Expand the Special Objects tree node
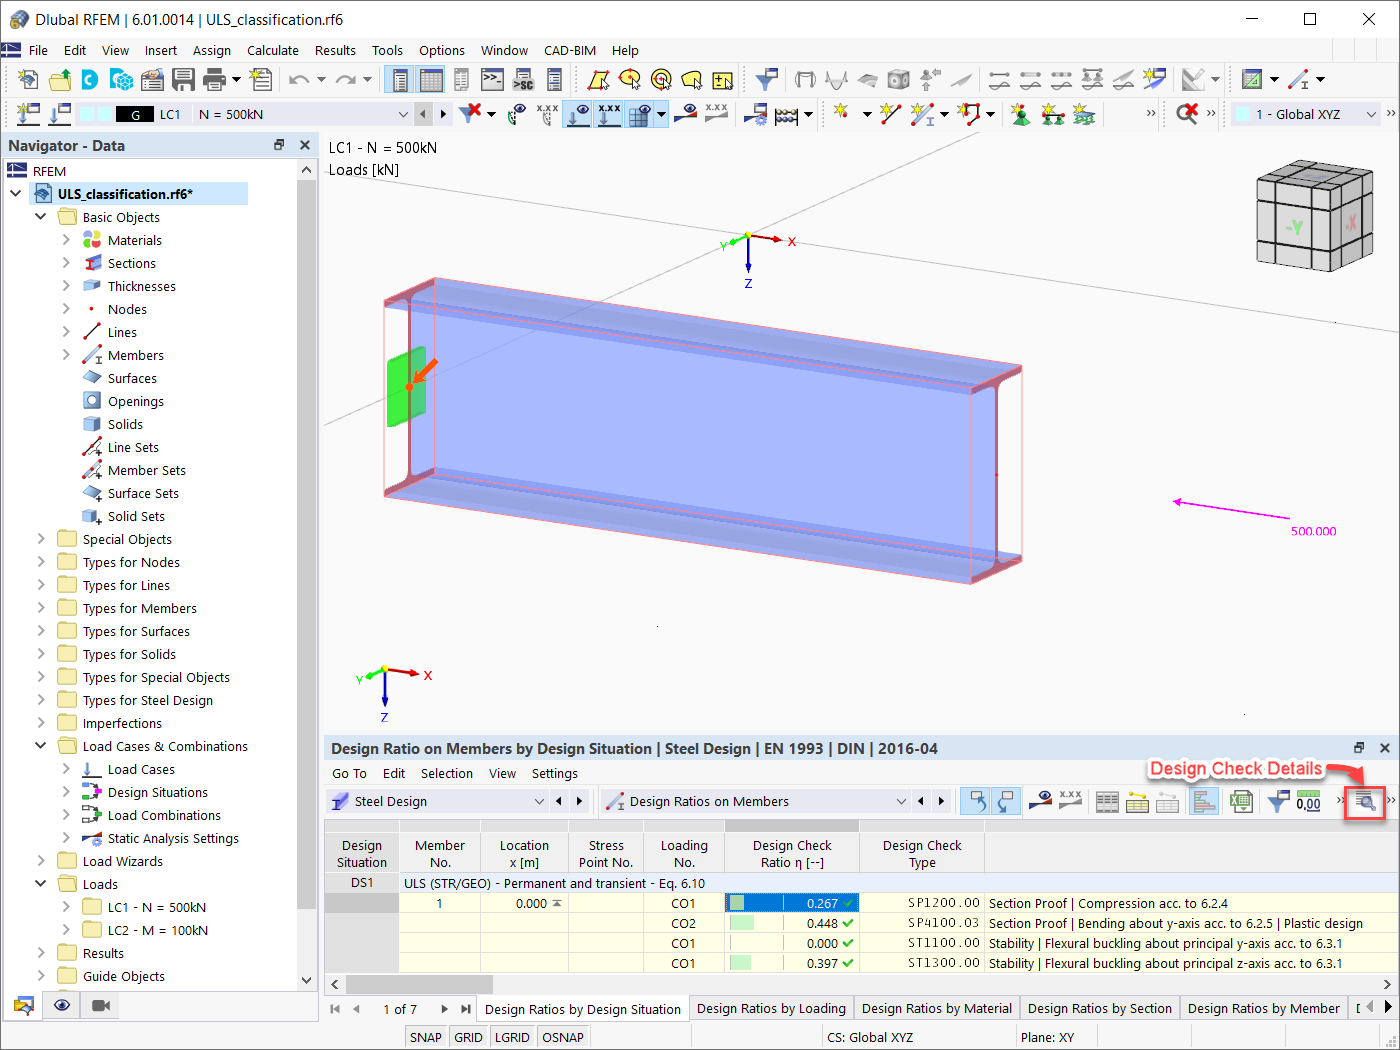This screenshot has width=1400, height=1050. pyautogui.click(x=40, y=538)
